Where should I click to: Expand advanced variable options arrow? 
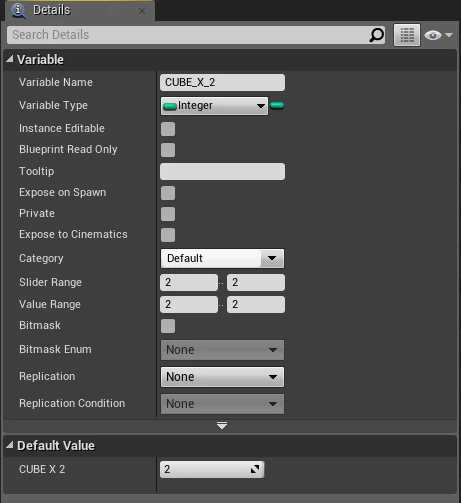coord(222,425)
